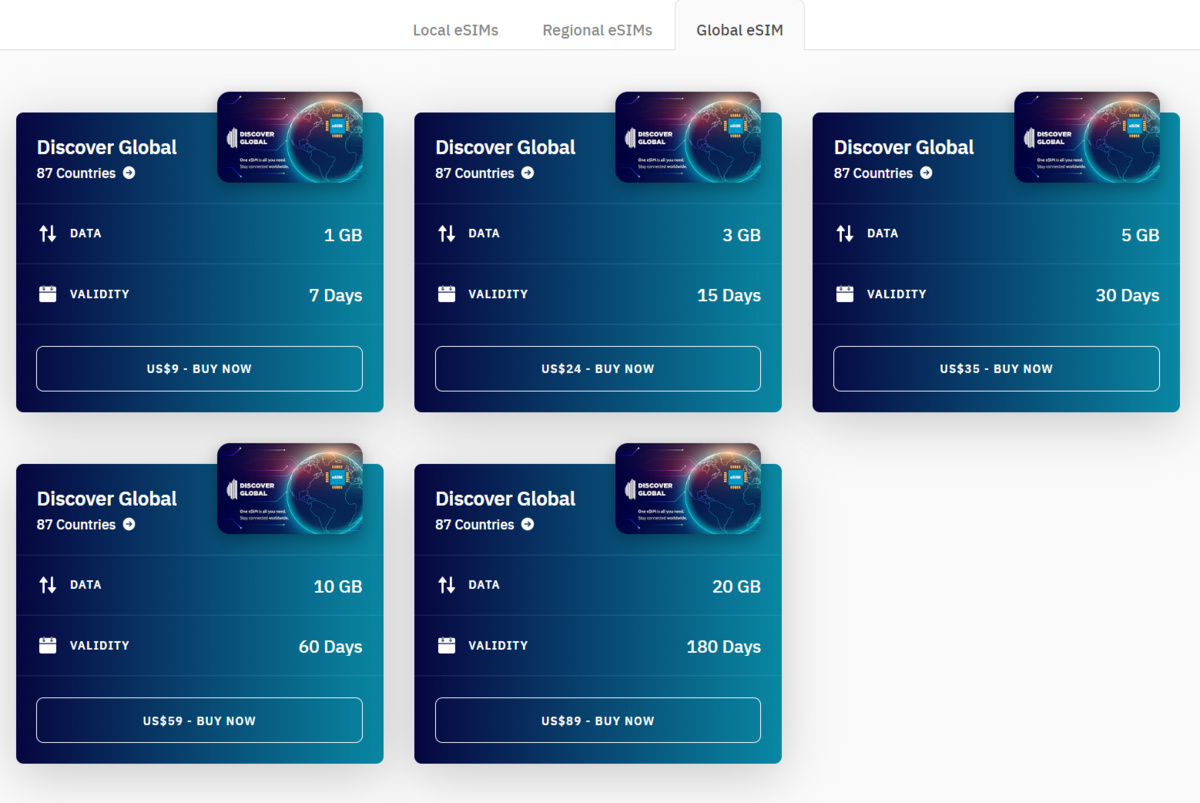Open the 87 Countries details on the 3 GB card
1200x803 pixels.
tap(481, 173)
